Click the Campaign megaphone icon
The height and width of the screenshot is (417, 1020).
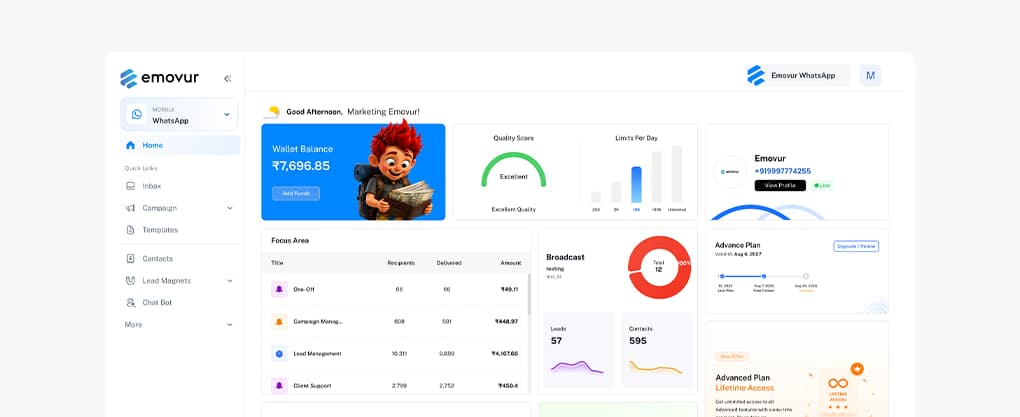(x=131, y=208)
